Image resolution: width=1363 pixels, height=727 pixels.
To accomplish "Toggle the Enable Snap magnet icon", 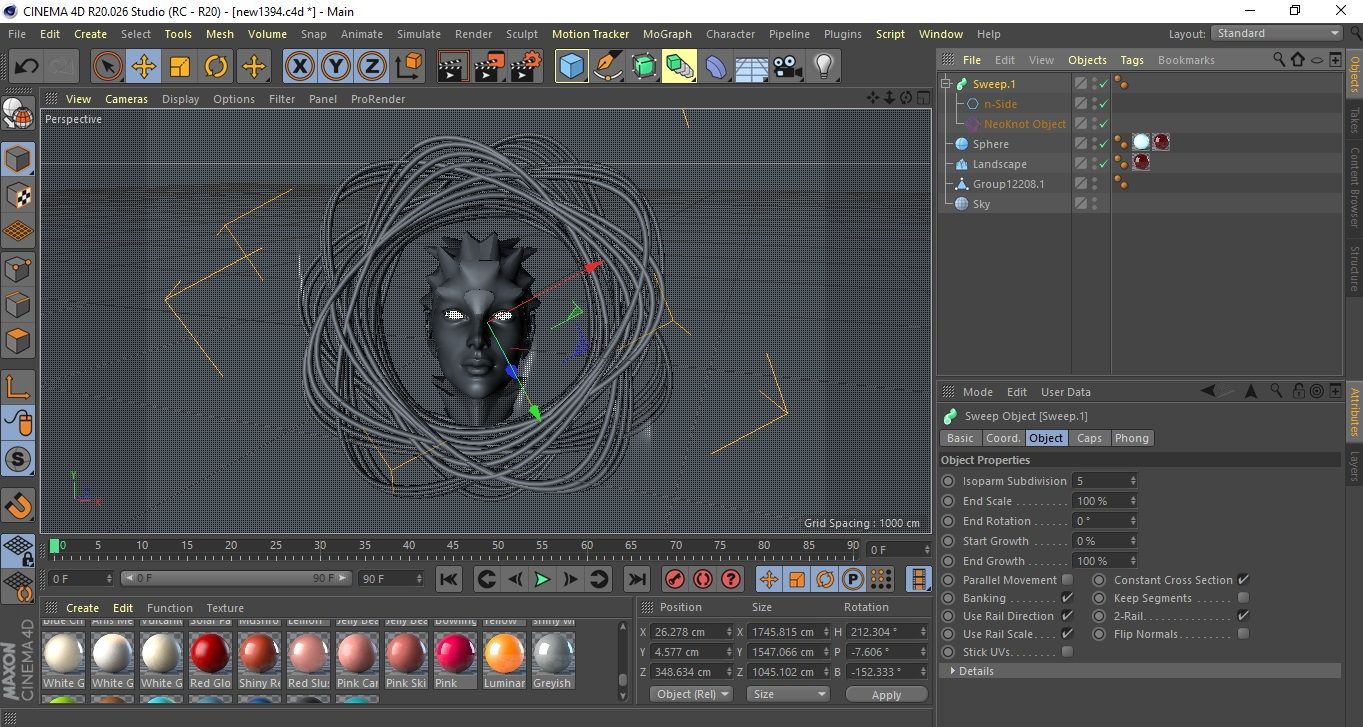I will 18,506.
